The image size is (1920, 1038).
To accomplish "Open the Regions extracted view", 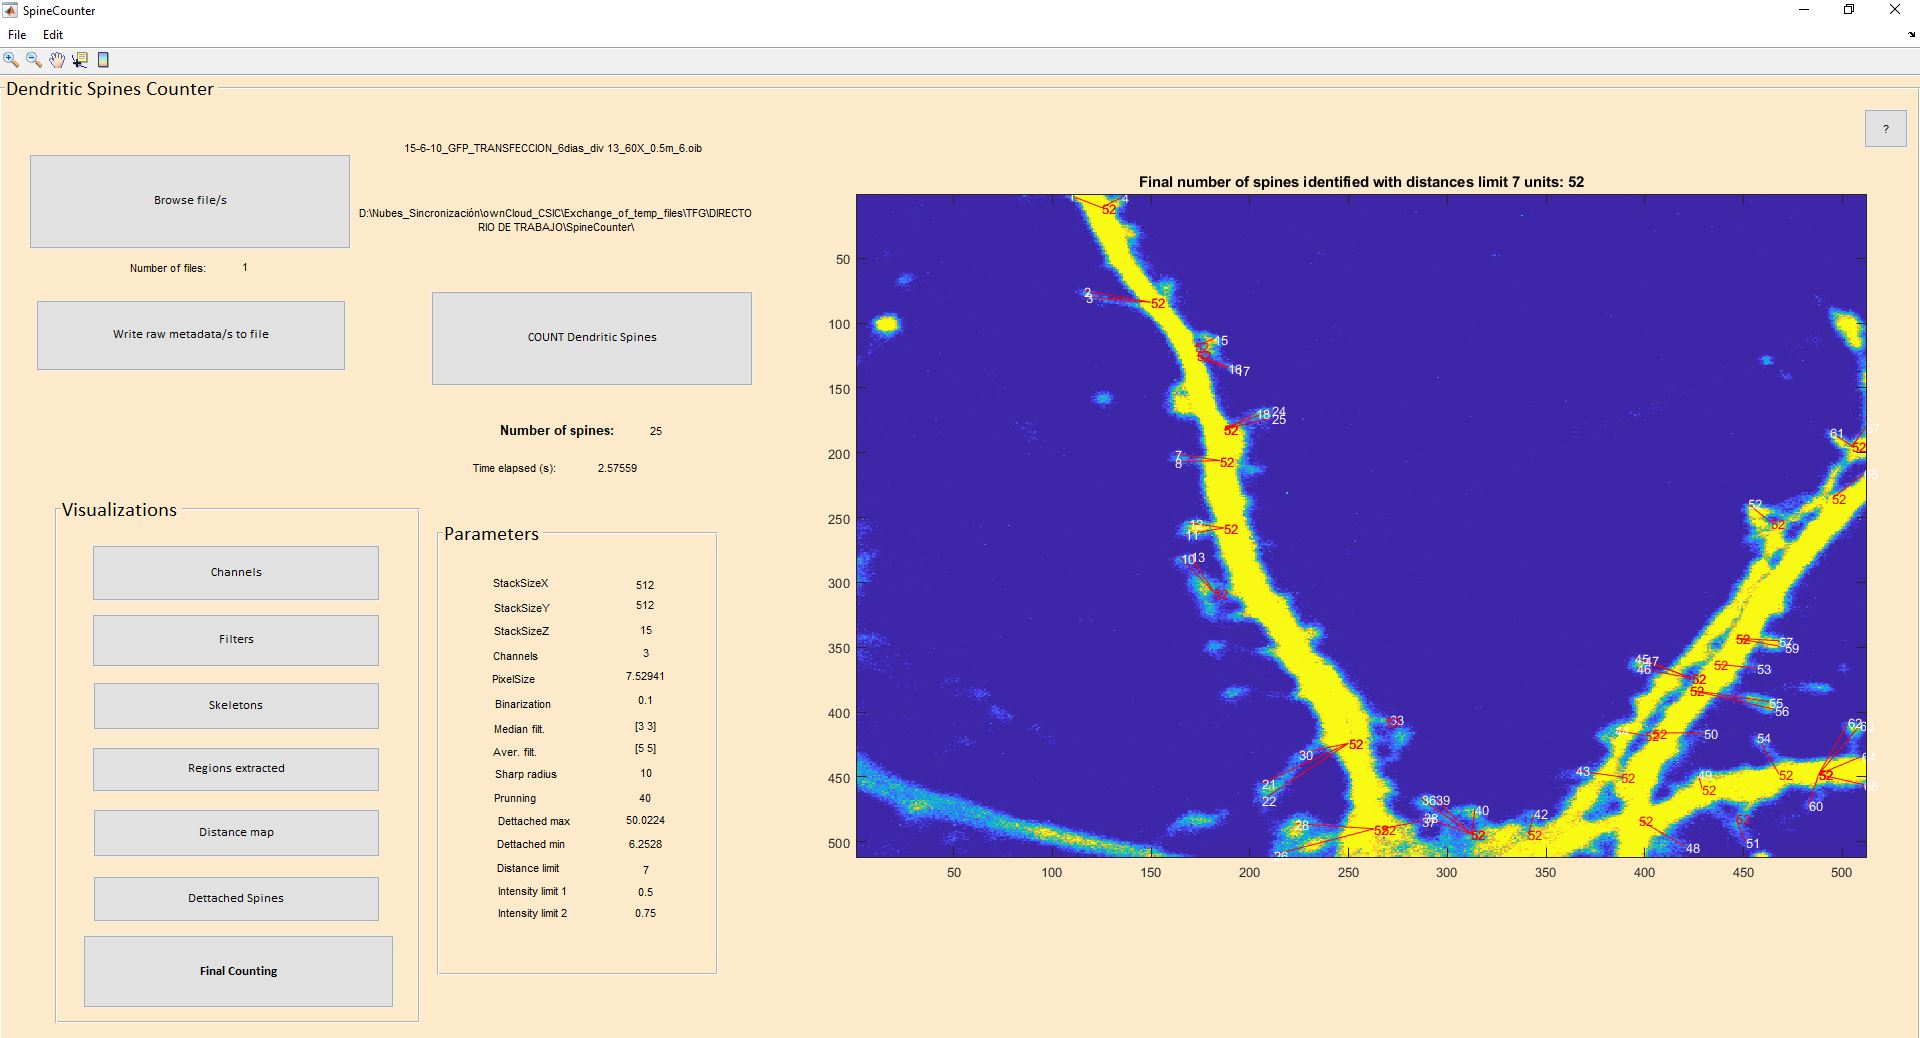I will point(236,769).
